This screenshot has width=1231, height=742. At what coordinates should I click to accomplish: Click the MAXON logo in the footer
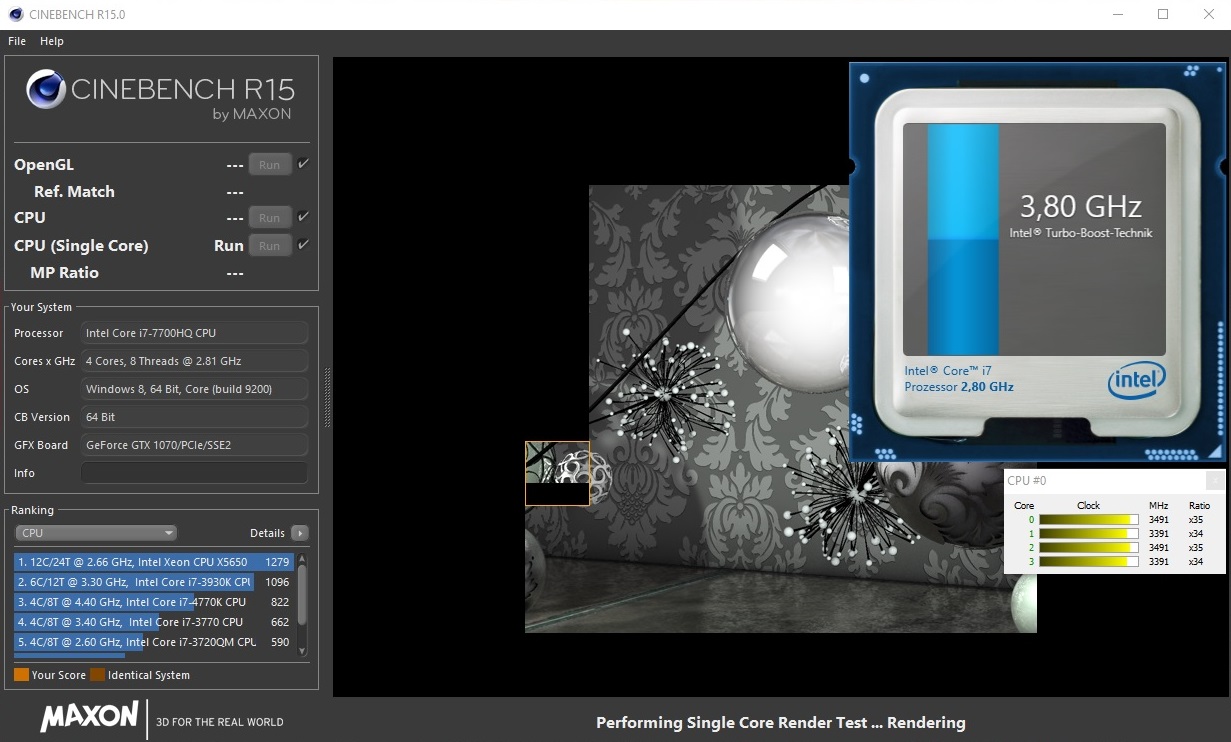(90, 717)
